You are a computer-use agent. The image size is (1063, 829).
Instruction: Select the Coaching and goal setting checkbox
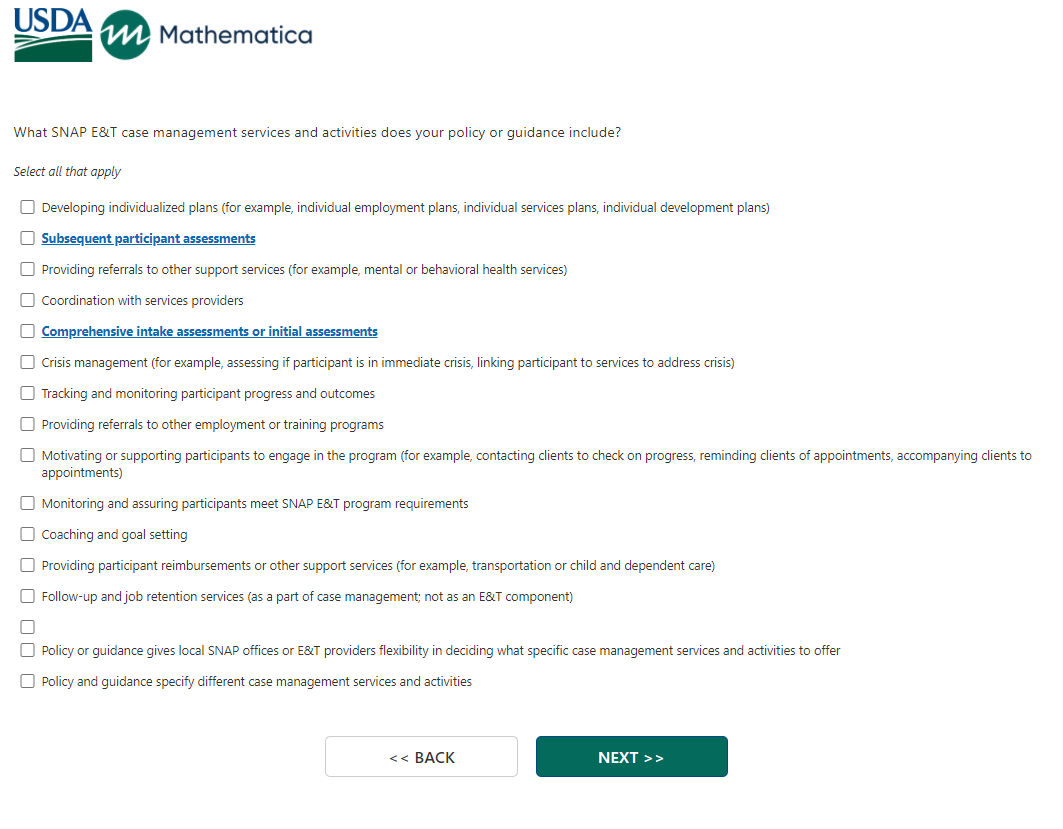28,535
